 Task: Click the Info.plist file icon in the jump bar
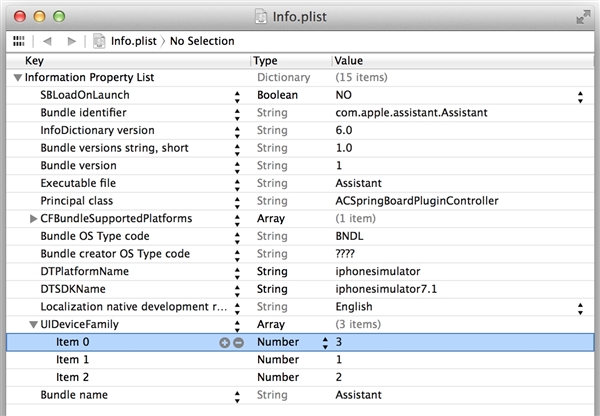(x=99, y=41)
